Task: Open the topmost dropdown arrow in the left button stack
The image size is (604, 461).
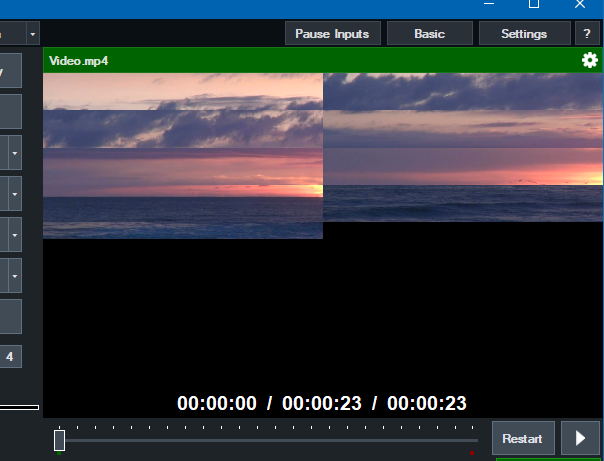Action: 15,155
